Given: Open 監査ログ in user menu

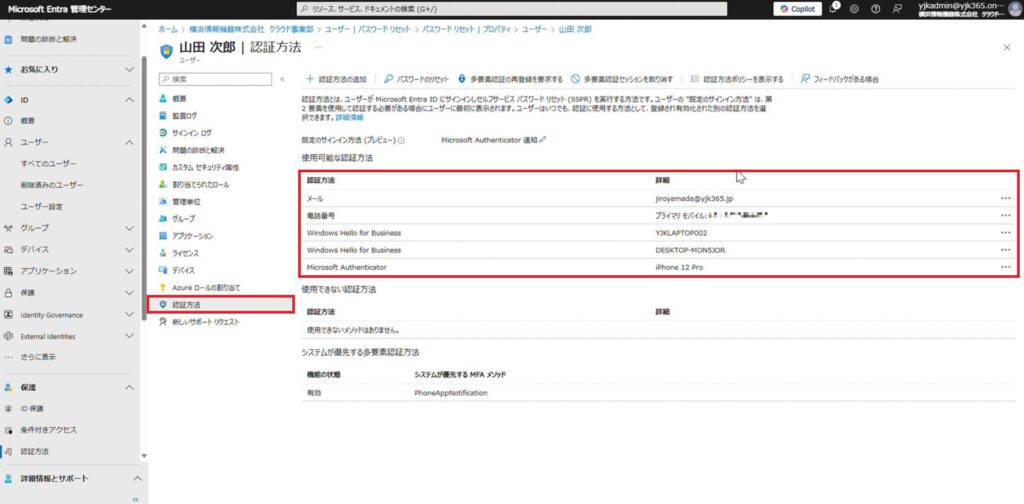Looking at the screenshot, I should 184,116.
